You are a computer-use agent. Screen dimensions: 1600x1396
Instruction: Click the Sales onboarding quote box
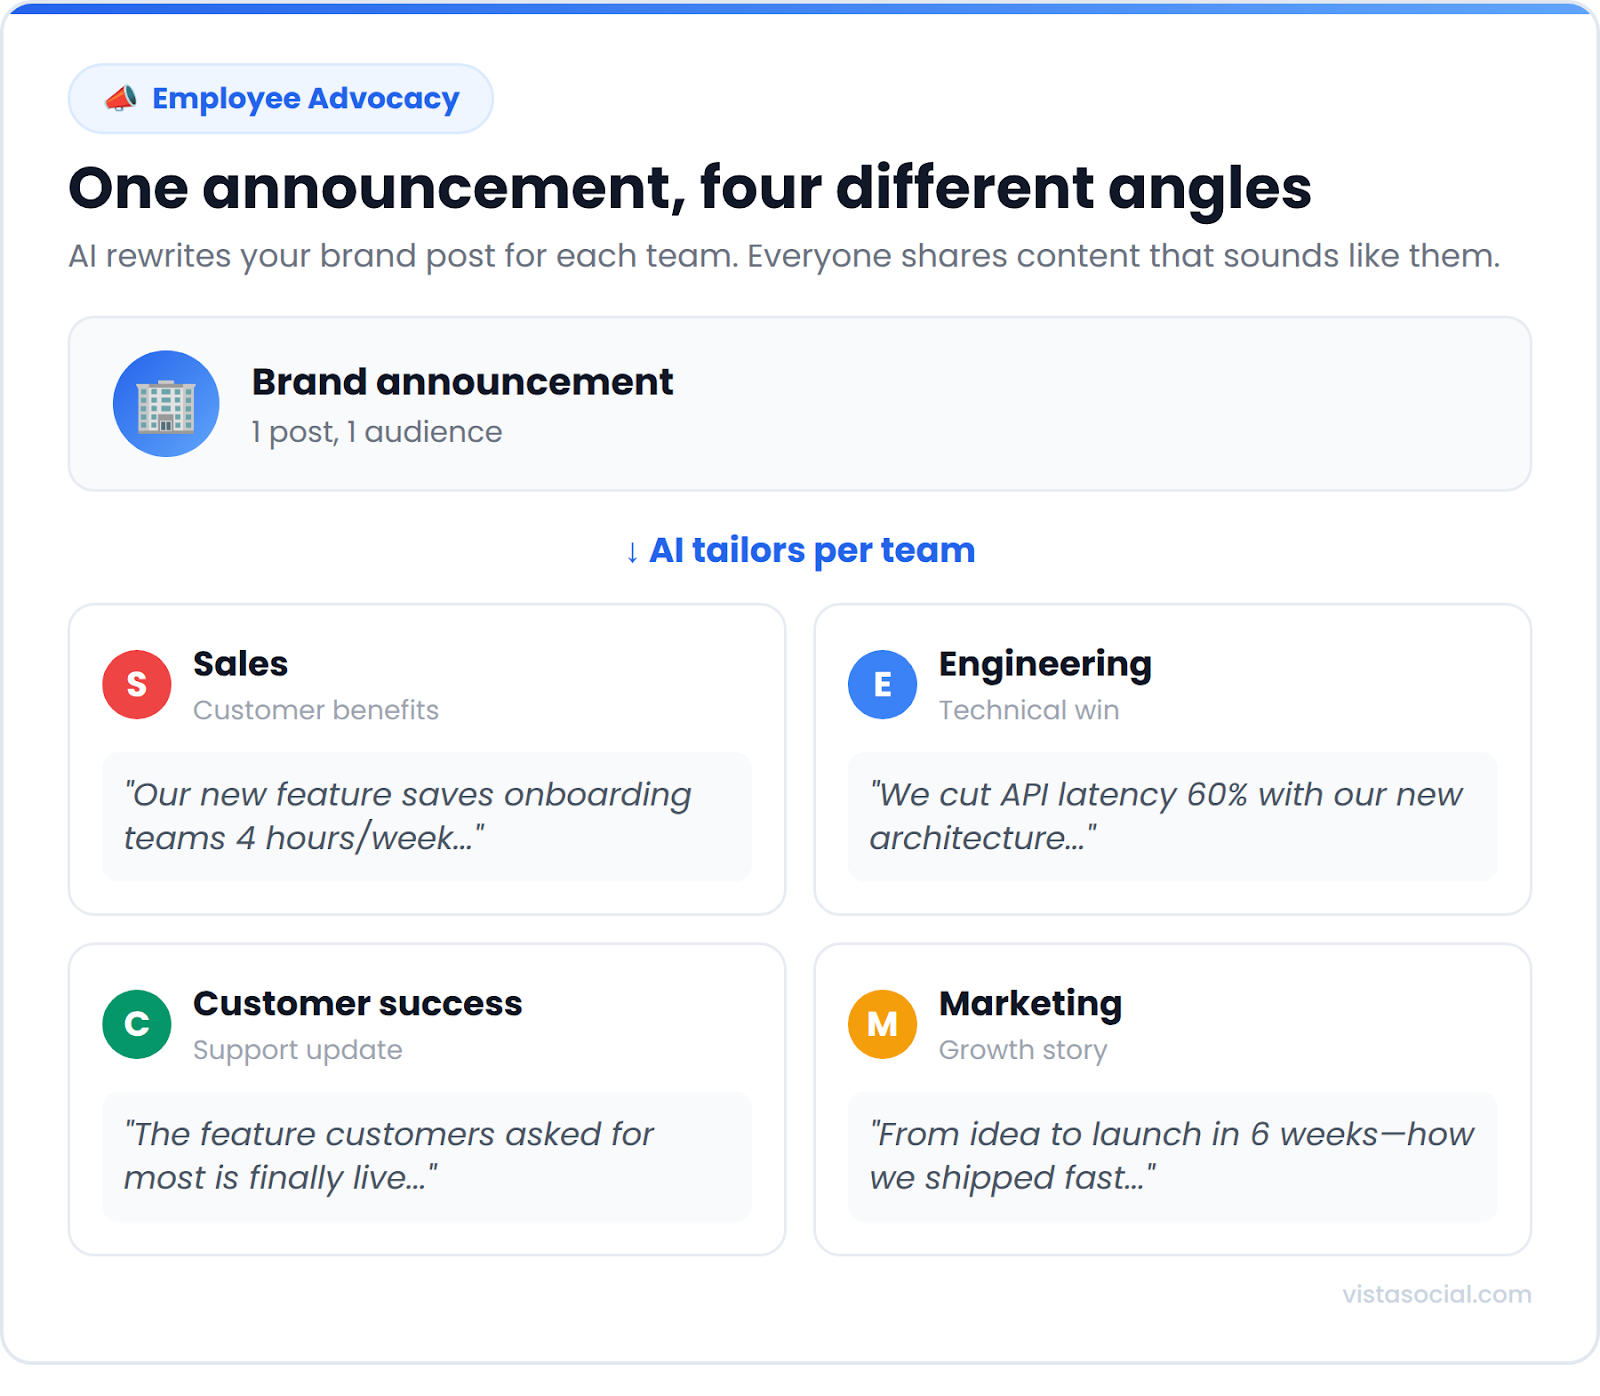[426, 816]
